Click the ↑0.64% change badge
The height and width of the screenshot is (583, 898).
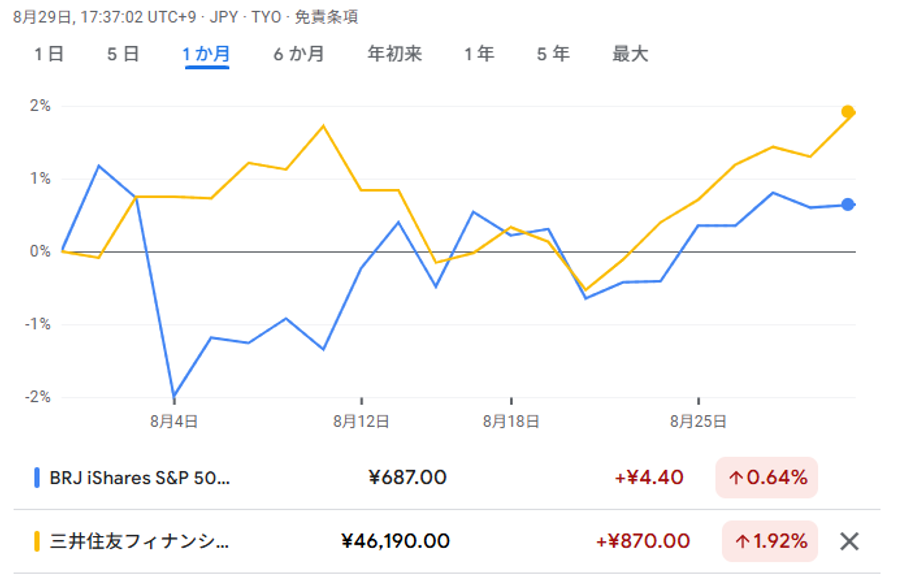[x=767, y=477]
